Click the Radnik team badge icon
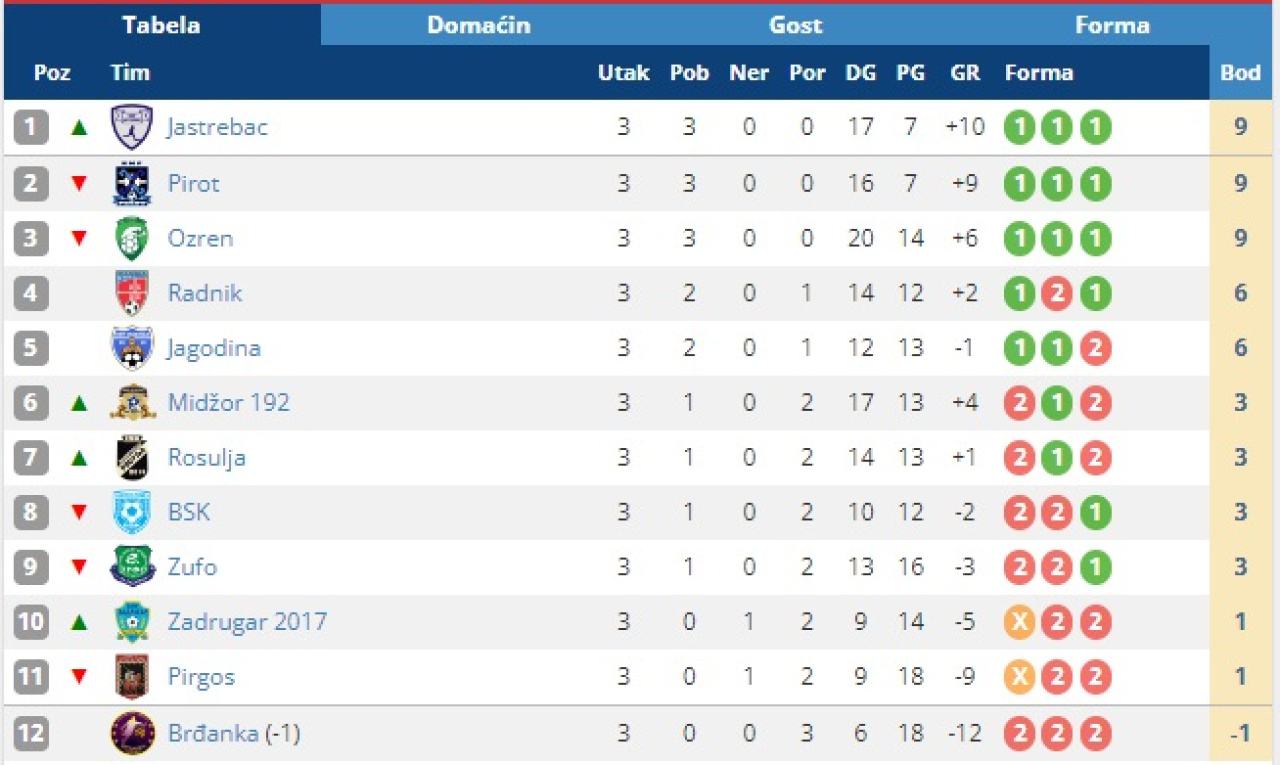The image size is (1280, 765). pos(131,294)
